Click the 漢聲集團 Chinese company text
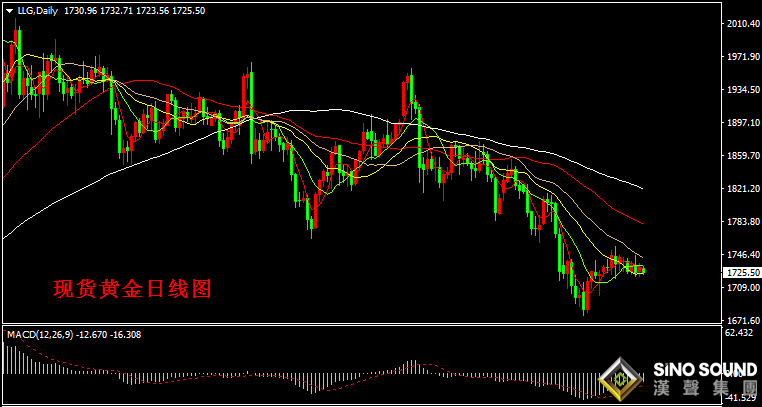The height and width of the screenshot is (407, 762). coord(705,389)
